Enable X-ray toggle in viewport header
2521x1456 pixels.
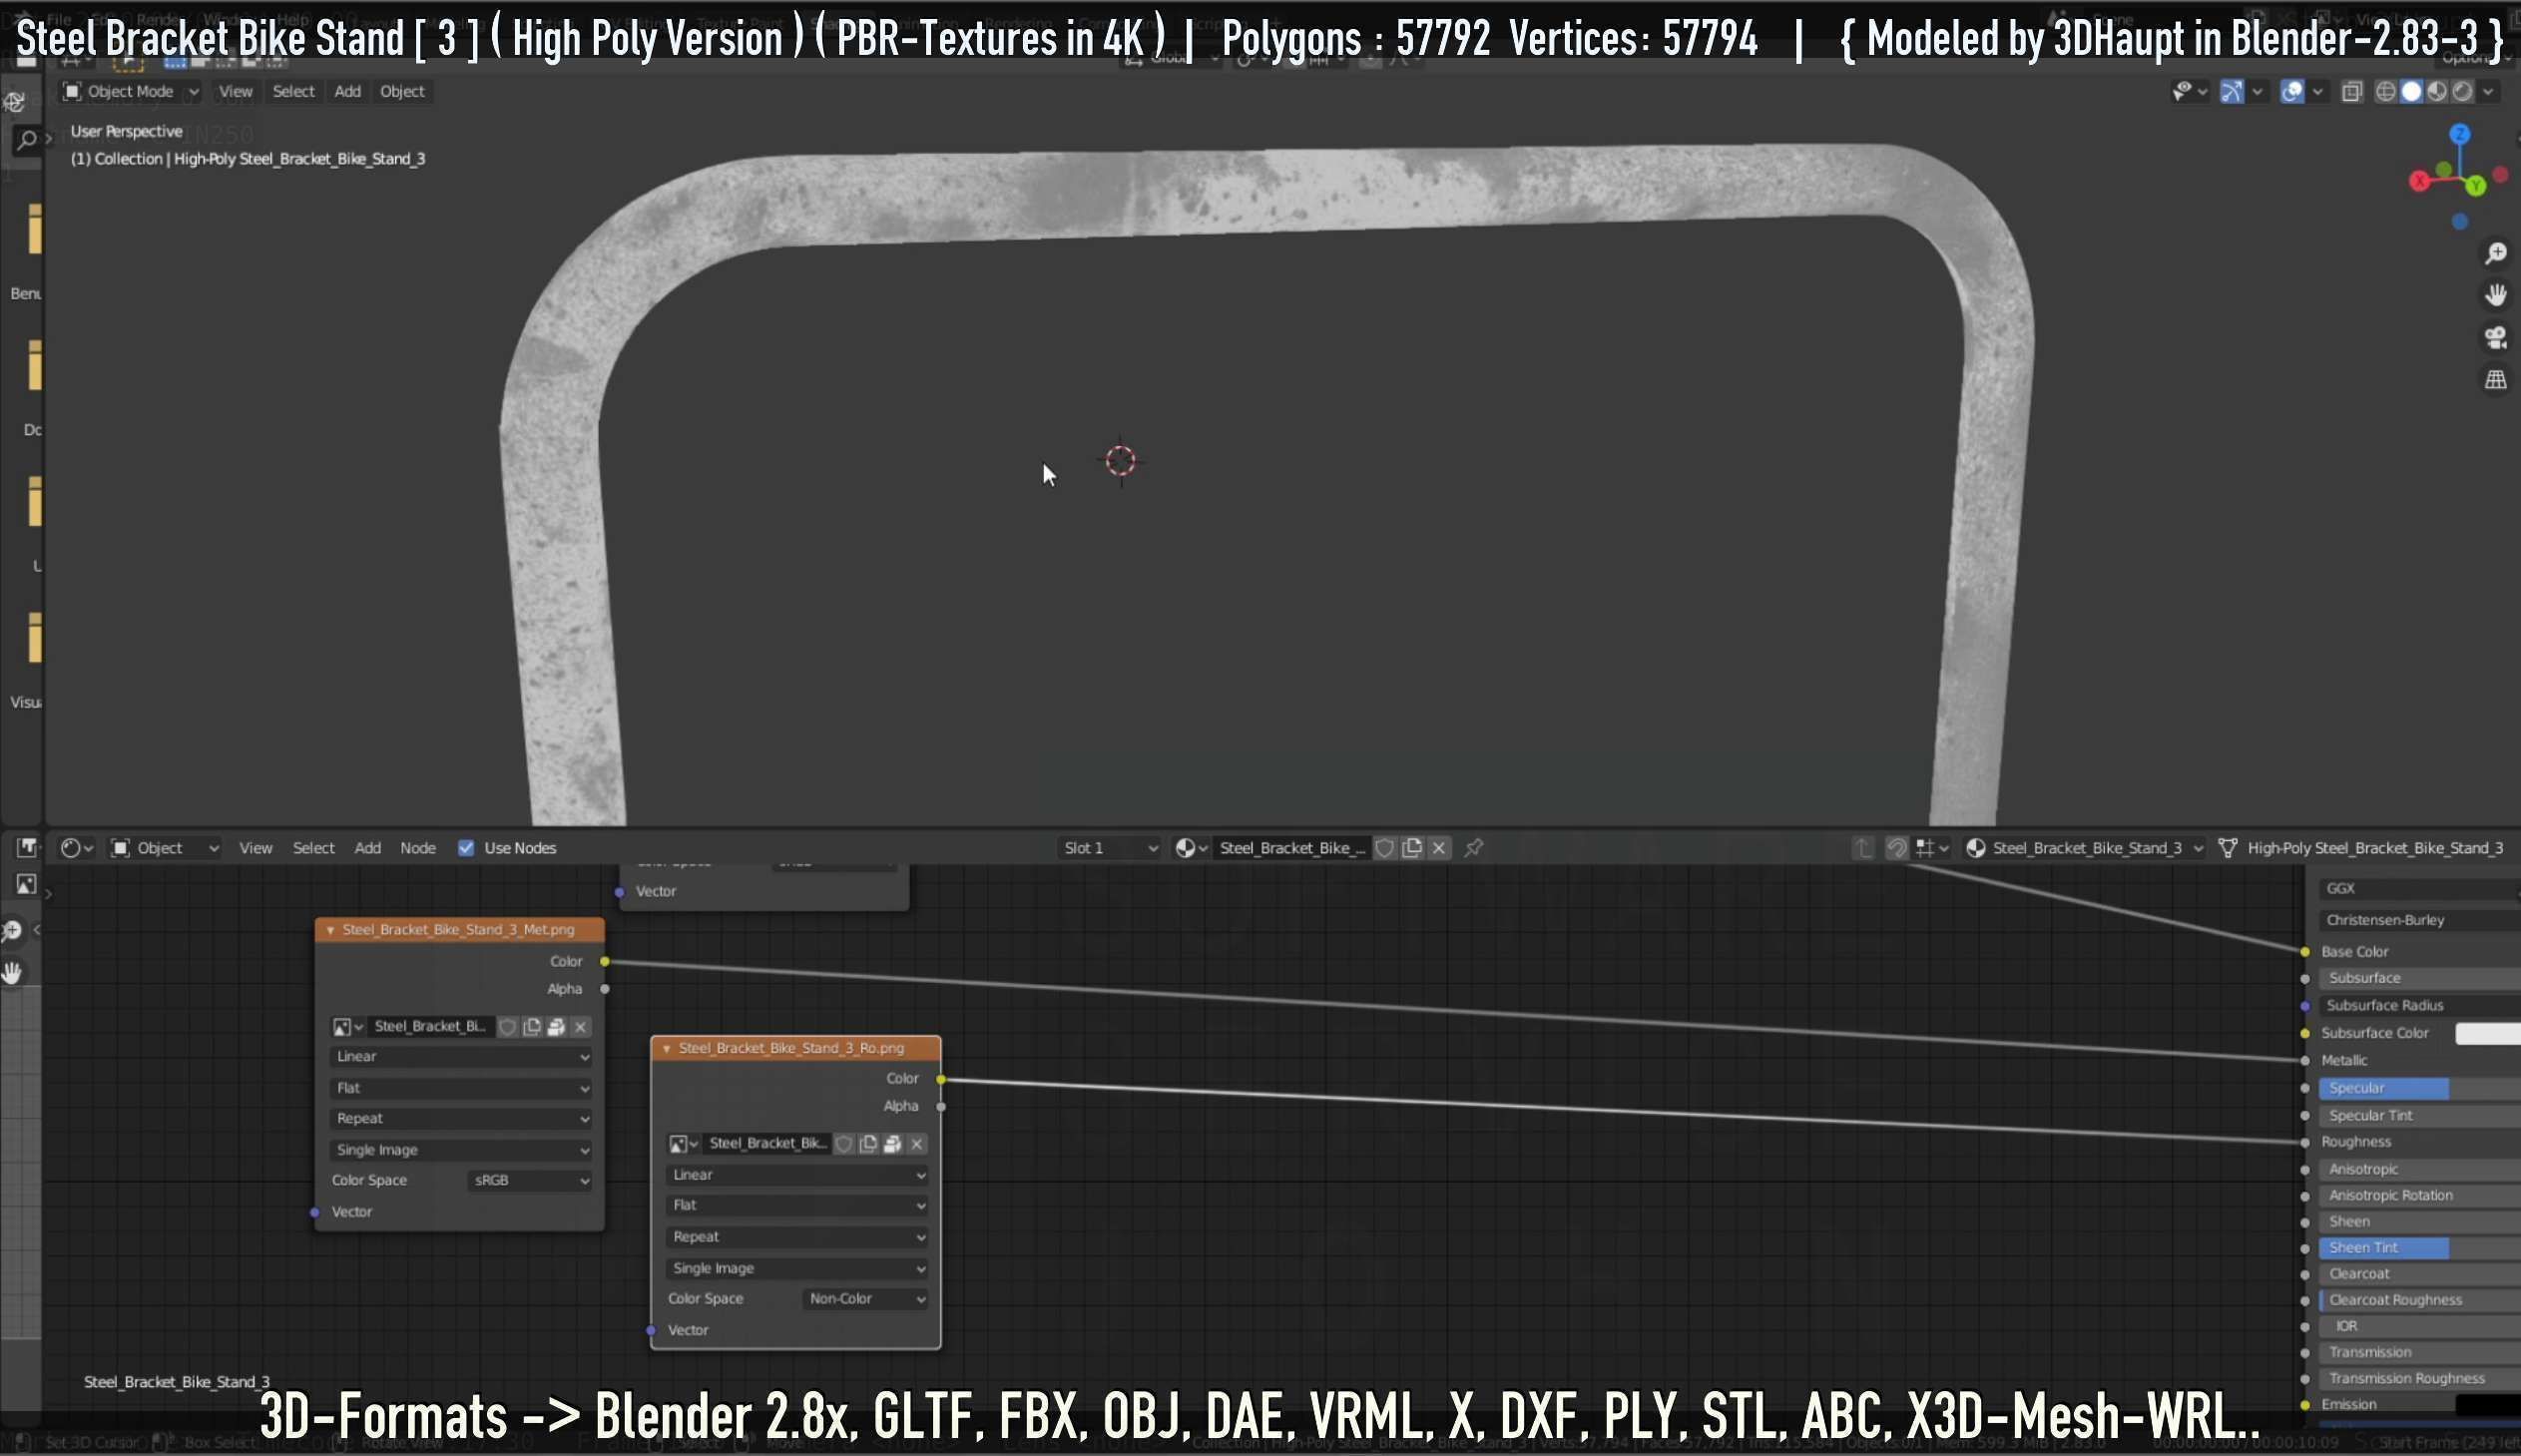(2352, 92)
